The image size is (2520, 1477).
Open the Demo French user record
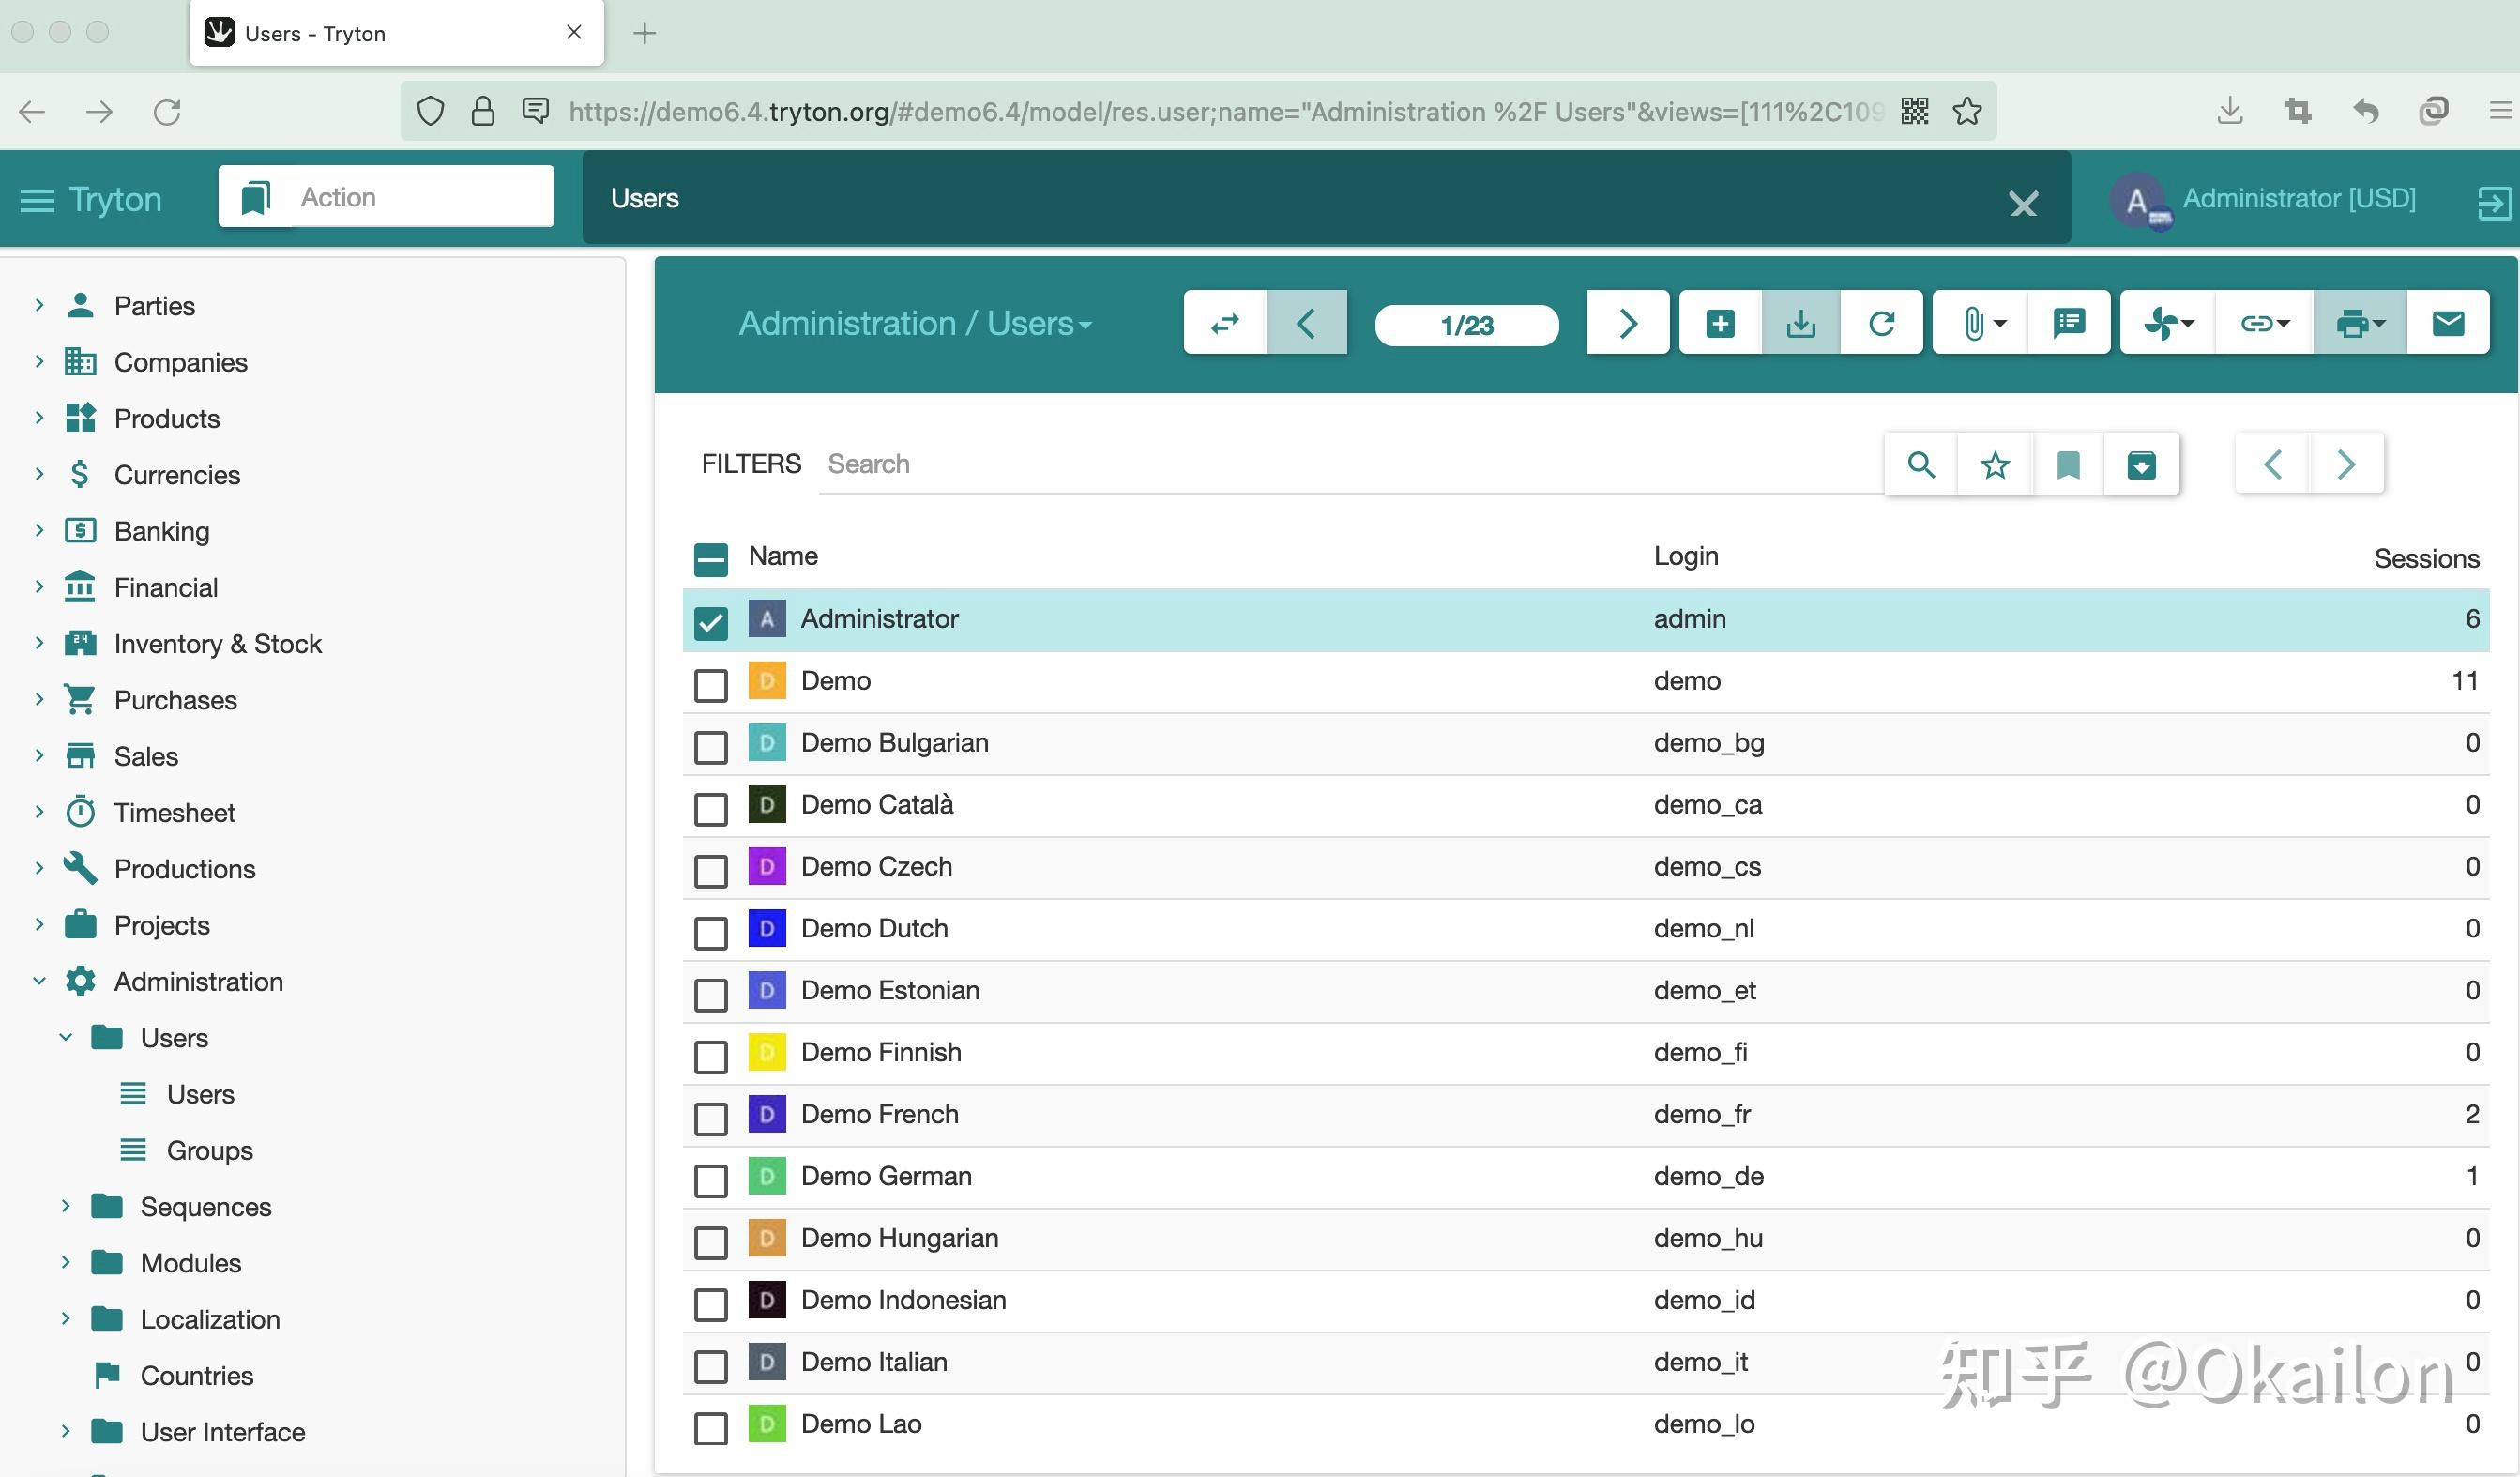coord(879,1114)
